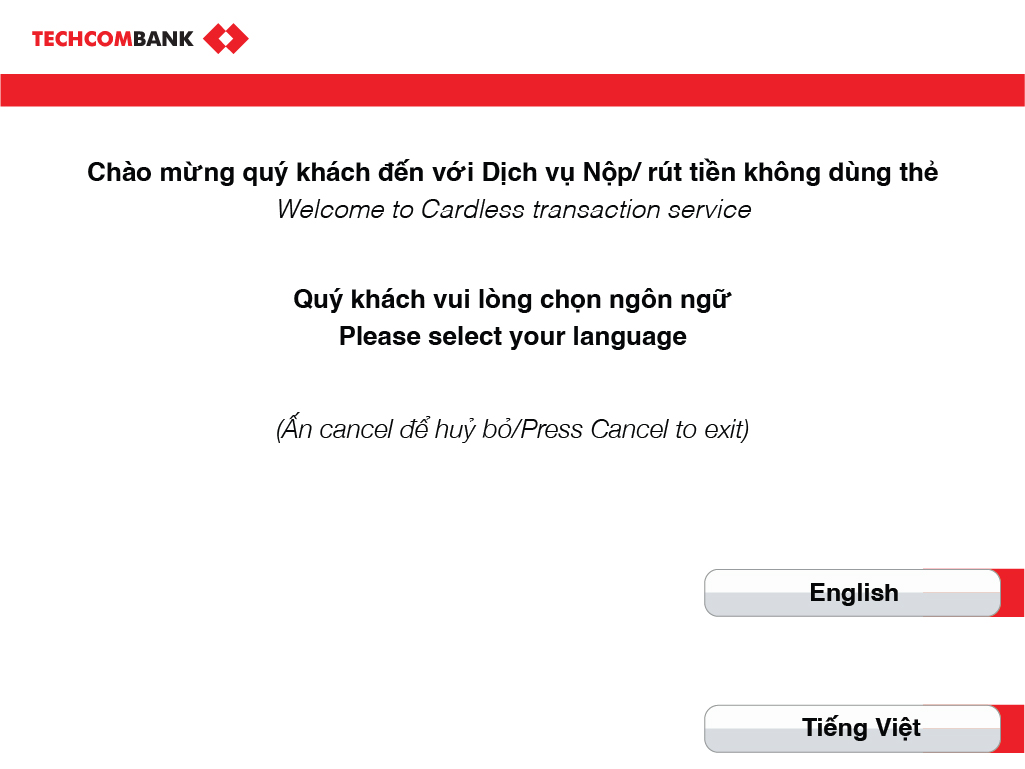Image resolution: width=1025 pixels, height=769 pixels.
Task: Click the word "Cardless" in subtitle
Action: tap(472, 210)
